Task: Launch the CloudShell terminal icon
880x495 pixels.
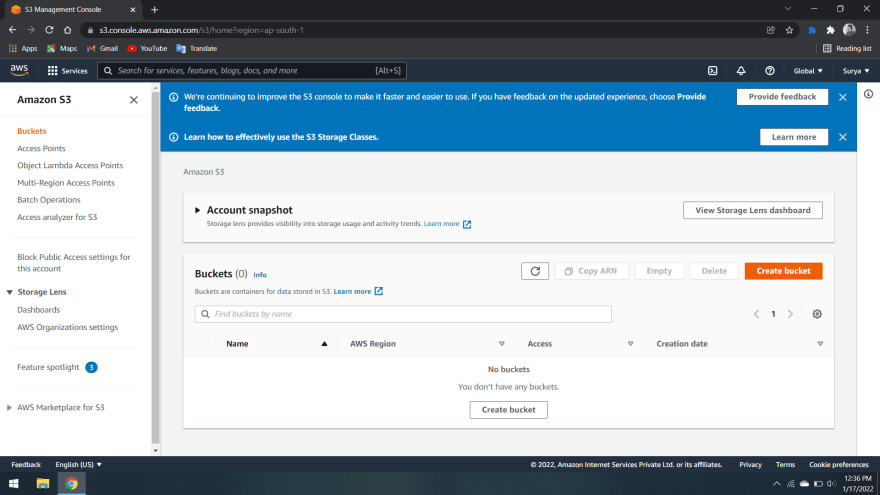Action: click(712, 71)
